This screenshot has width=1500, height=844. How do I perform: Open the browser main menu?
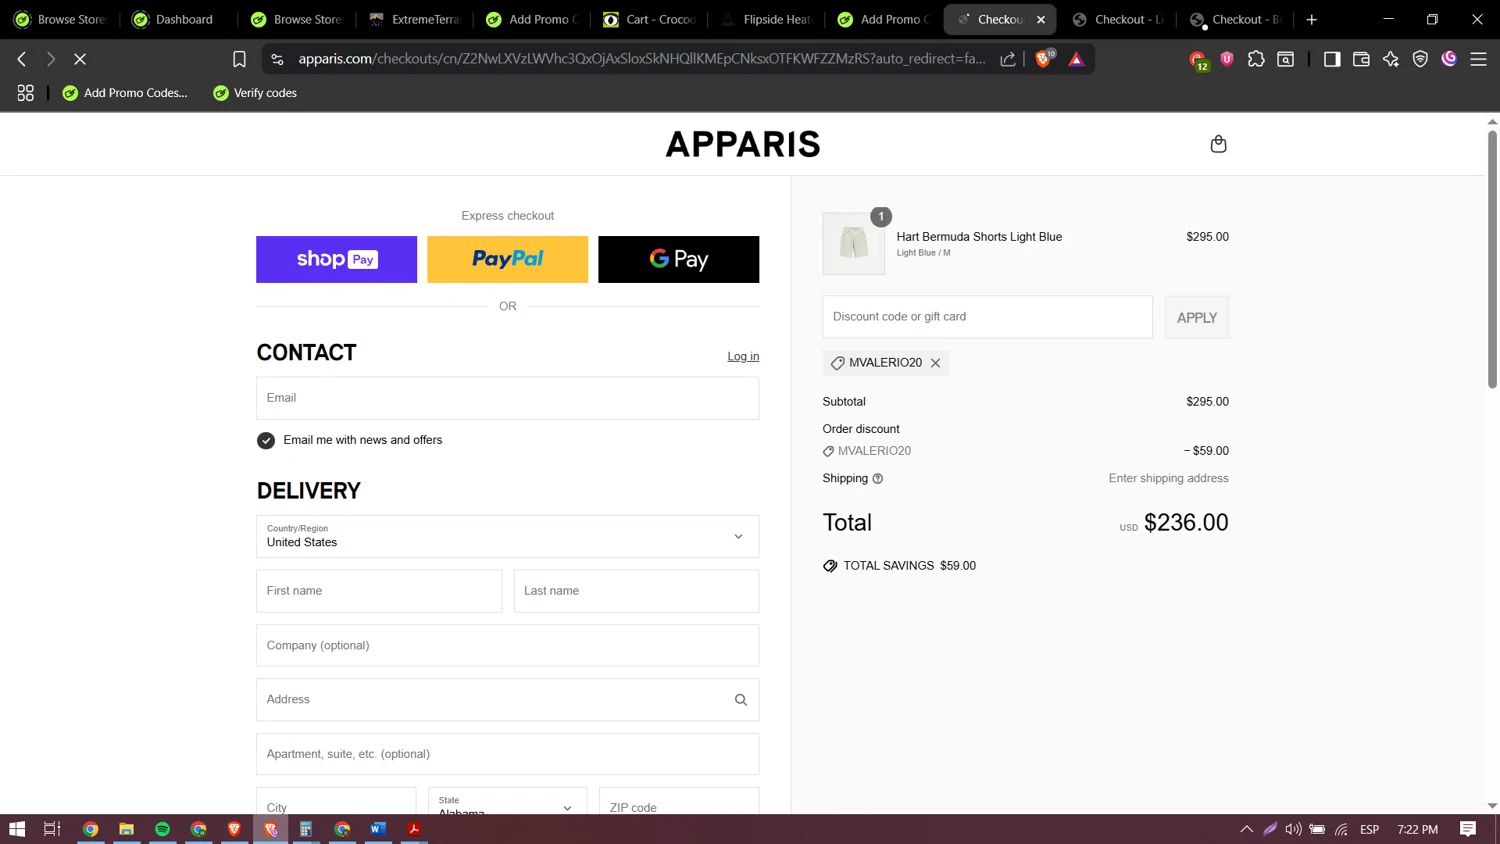[x=1478, y=59]
